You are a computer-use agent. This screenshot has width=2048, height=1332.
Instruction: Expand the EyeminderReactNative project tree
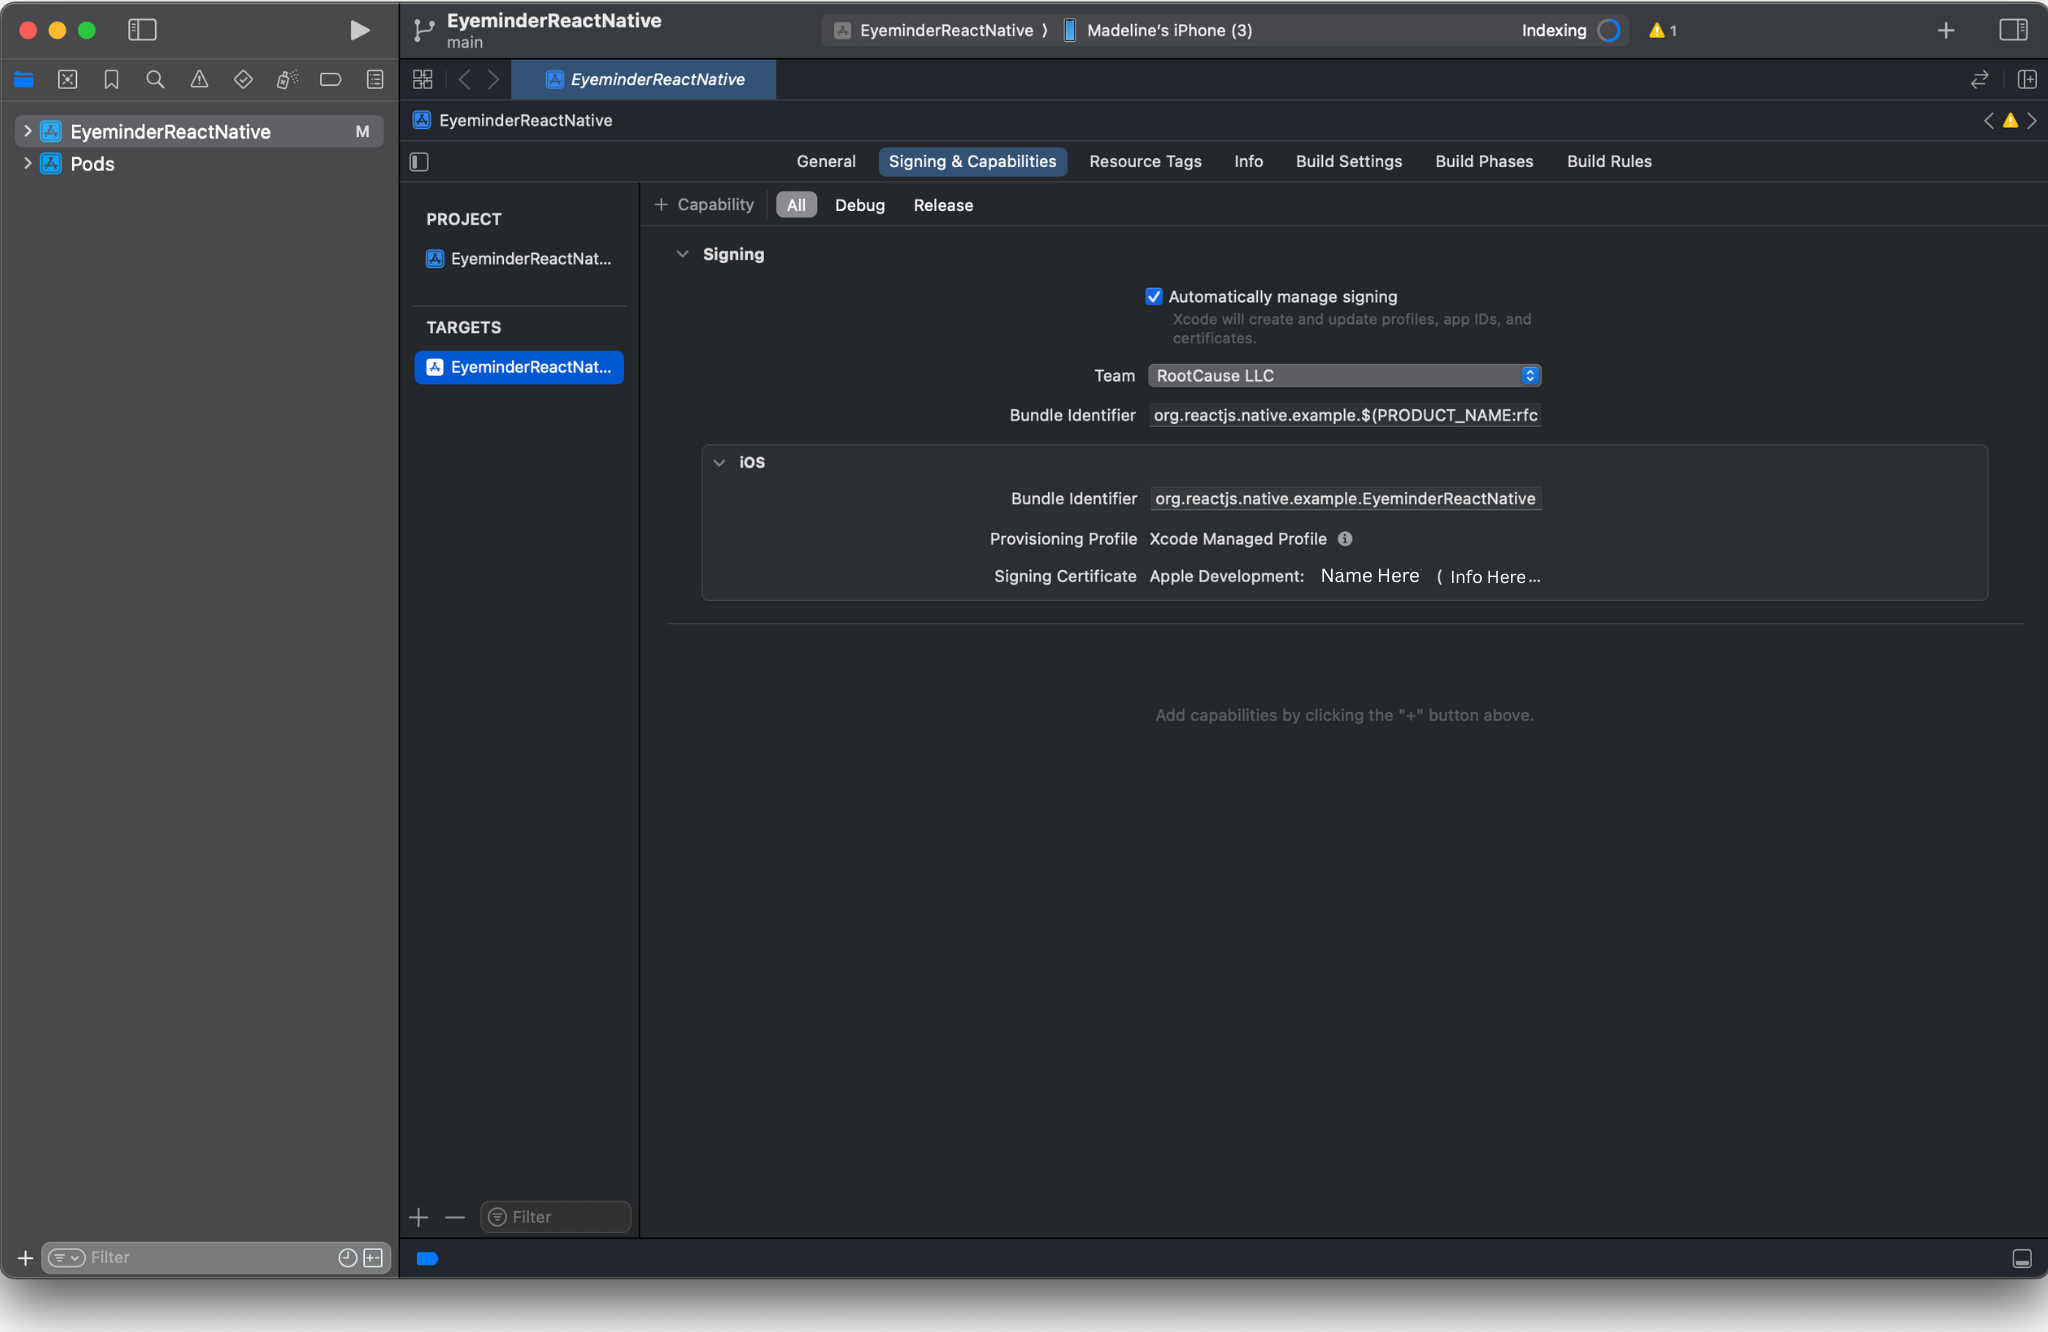[x=27, y=131]
